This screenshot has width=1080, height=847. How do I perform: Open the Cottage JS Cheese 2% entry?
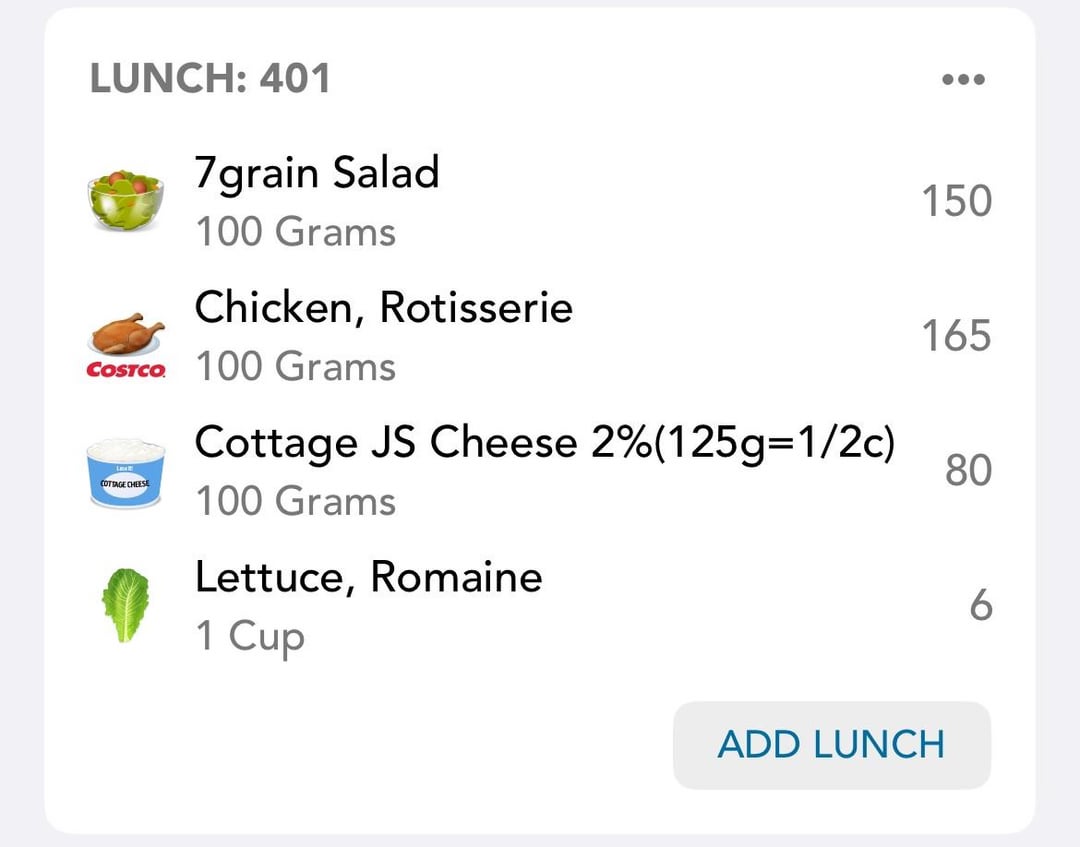pyautogui.click(x=540, y=471)
